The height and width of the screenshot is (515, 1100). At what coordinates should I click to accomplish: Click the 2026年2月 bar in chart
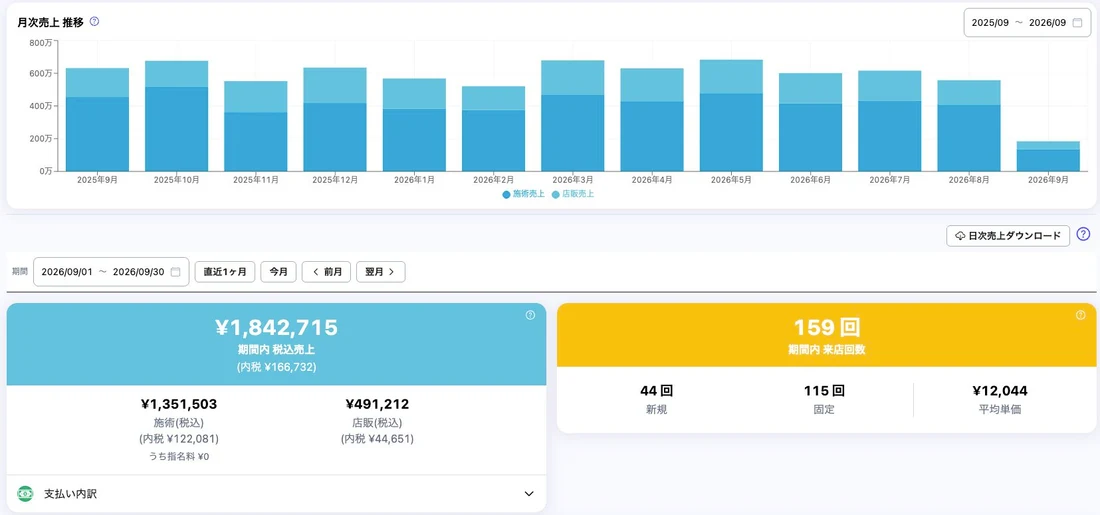pyautogui.click(x=493, y=128)
